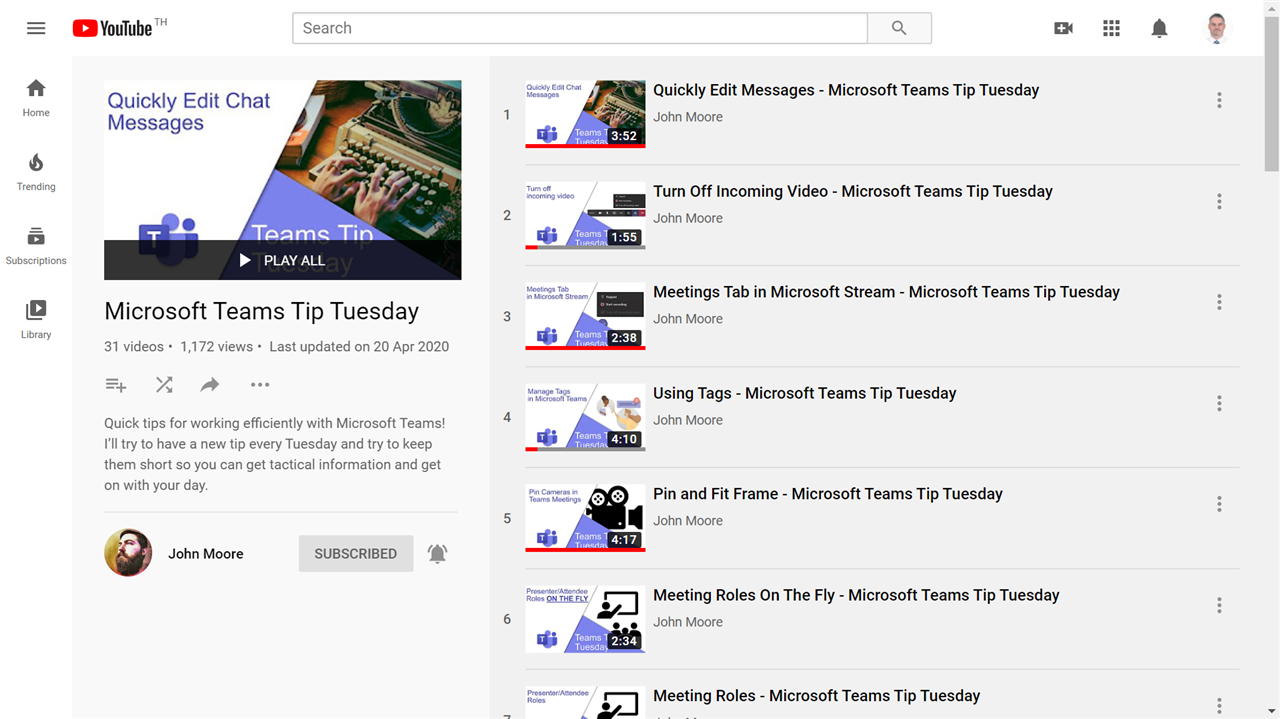Focus the Search input field
Image resolution: width=1280 pixels, height=719 pixels.
(x=580, y=28)
